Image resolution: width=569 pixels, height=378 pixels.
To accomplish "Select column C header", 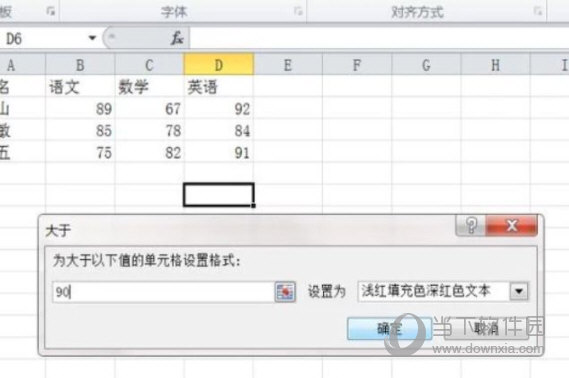I will (x=149, y=65).
